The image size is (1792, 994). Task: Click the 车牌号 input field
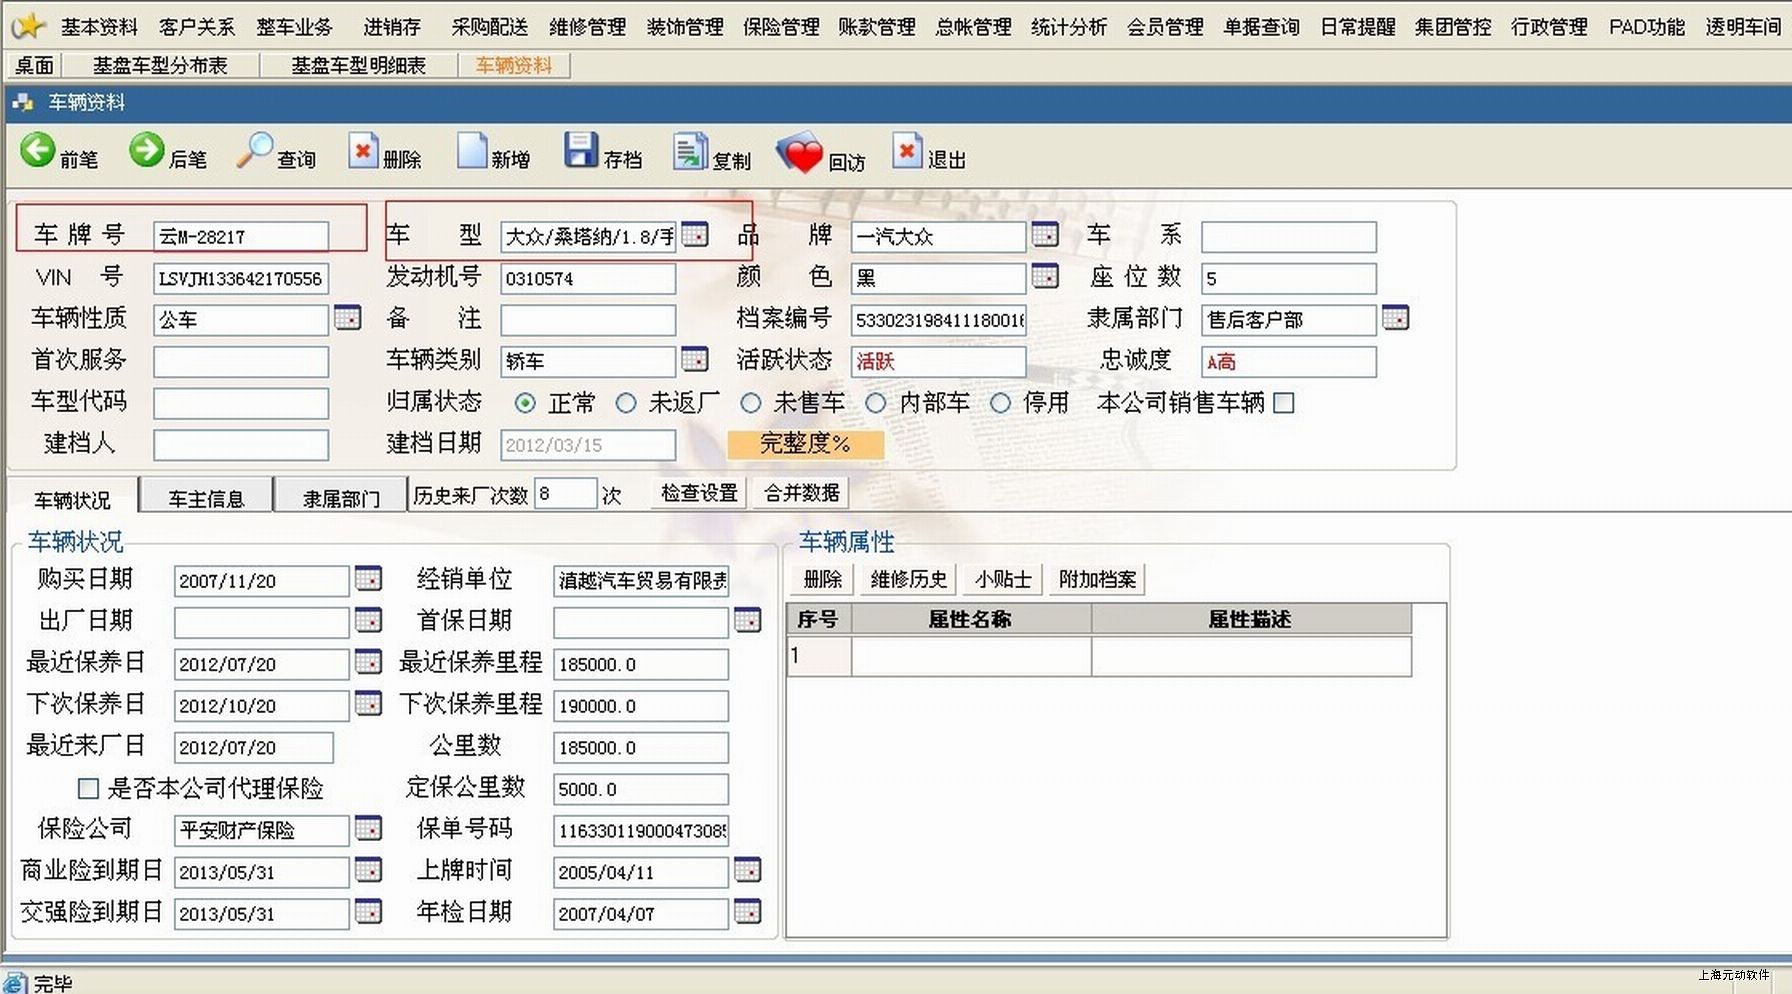(x=240, y=237)
